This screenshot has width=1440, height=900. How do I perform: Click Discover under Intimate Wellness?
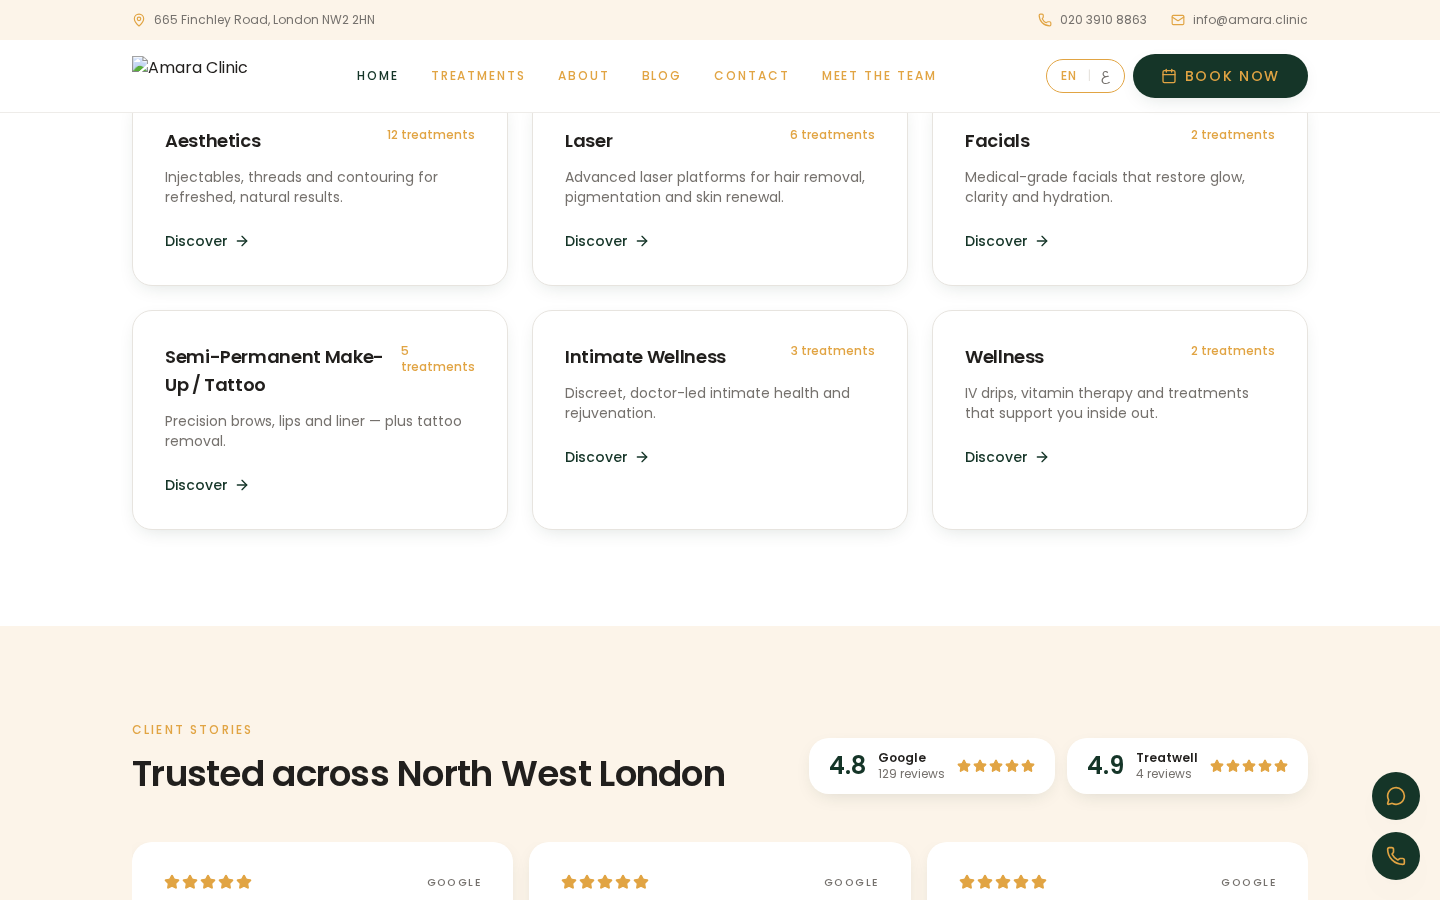pyautogui.click(x=607, y=457)
